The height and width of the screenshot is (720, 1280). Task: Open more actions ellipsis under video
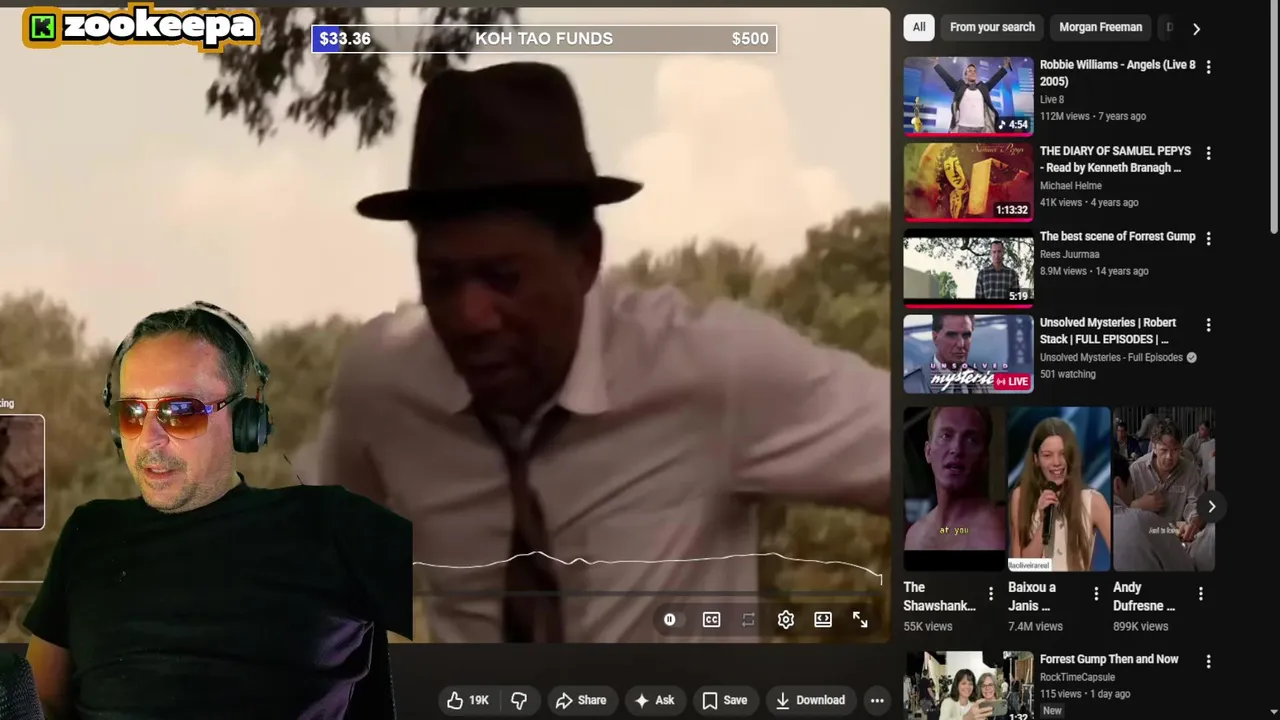(x=877, y=700)
